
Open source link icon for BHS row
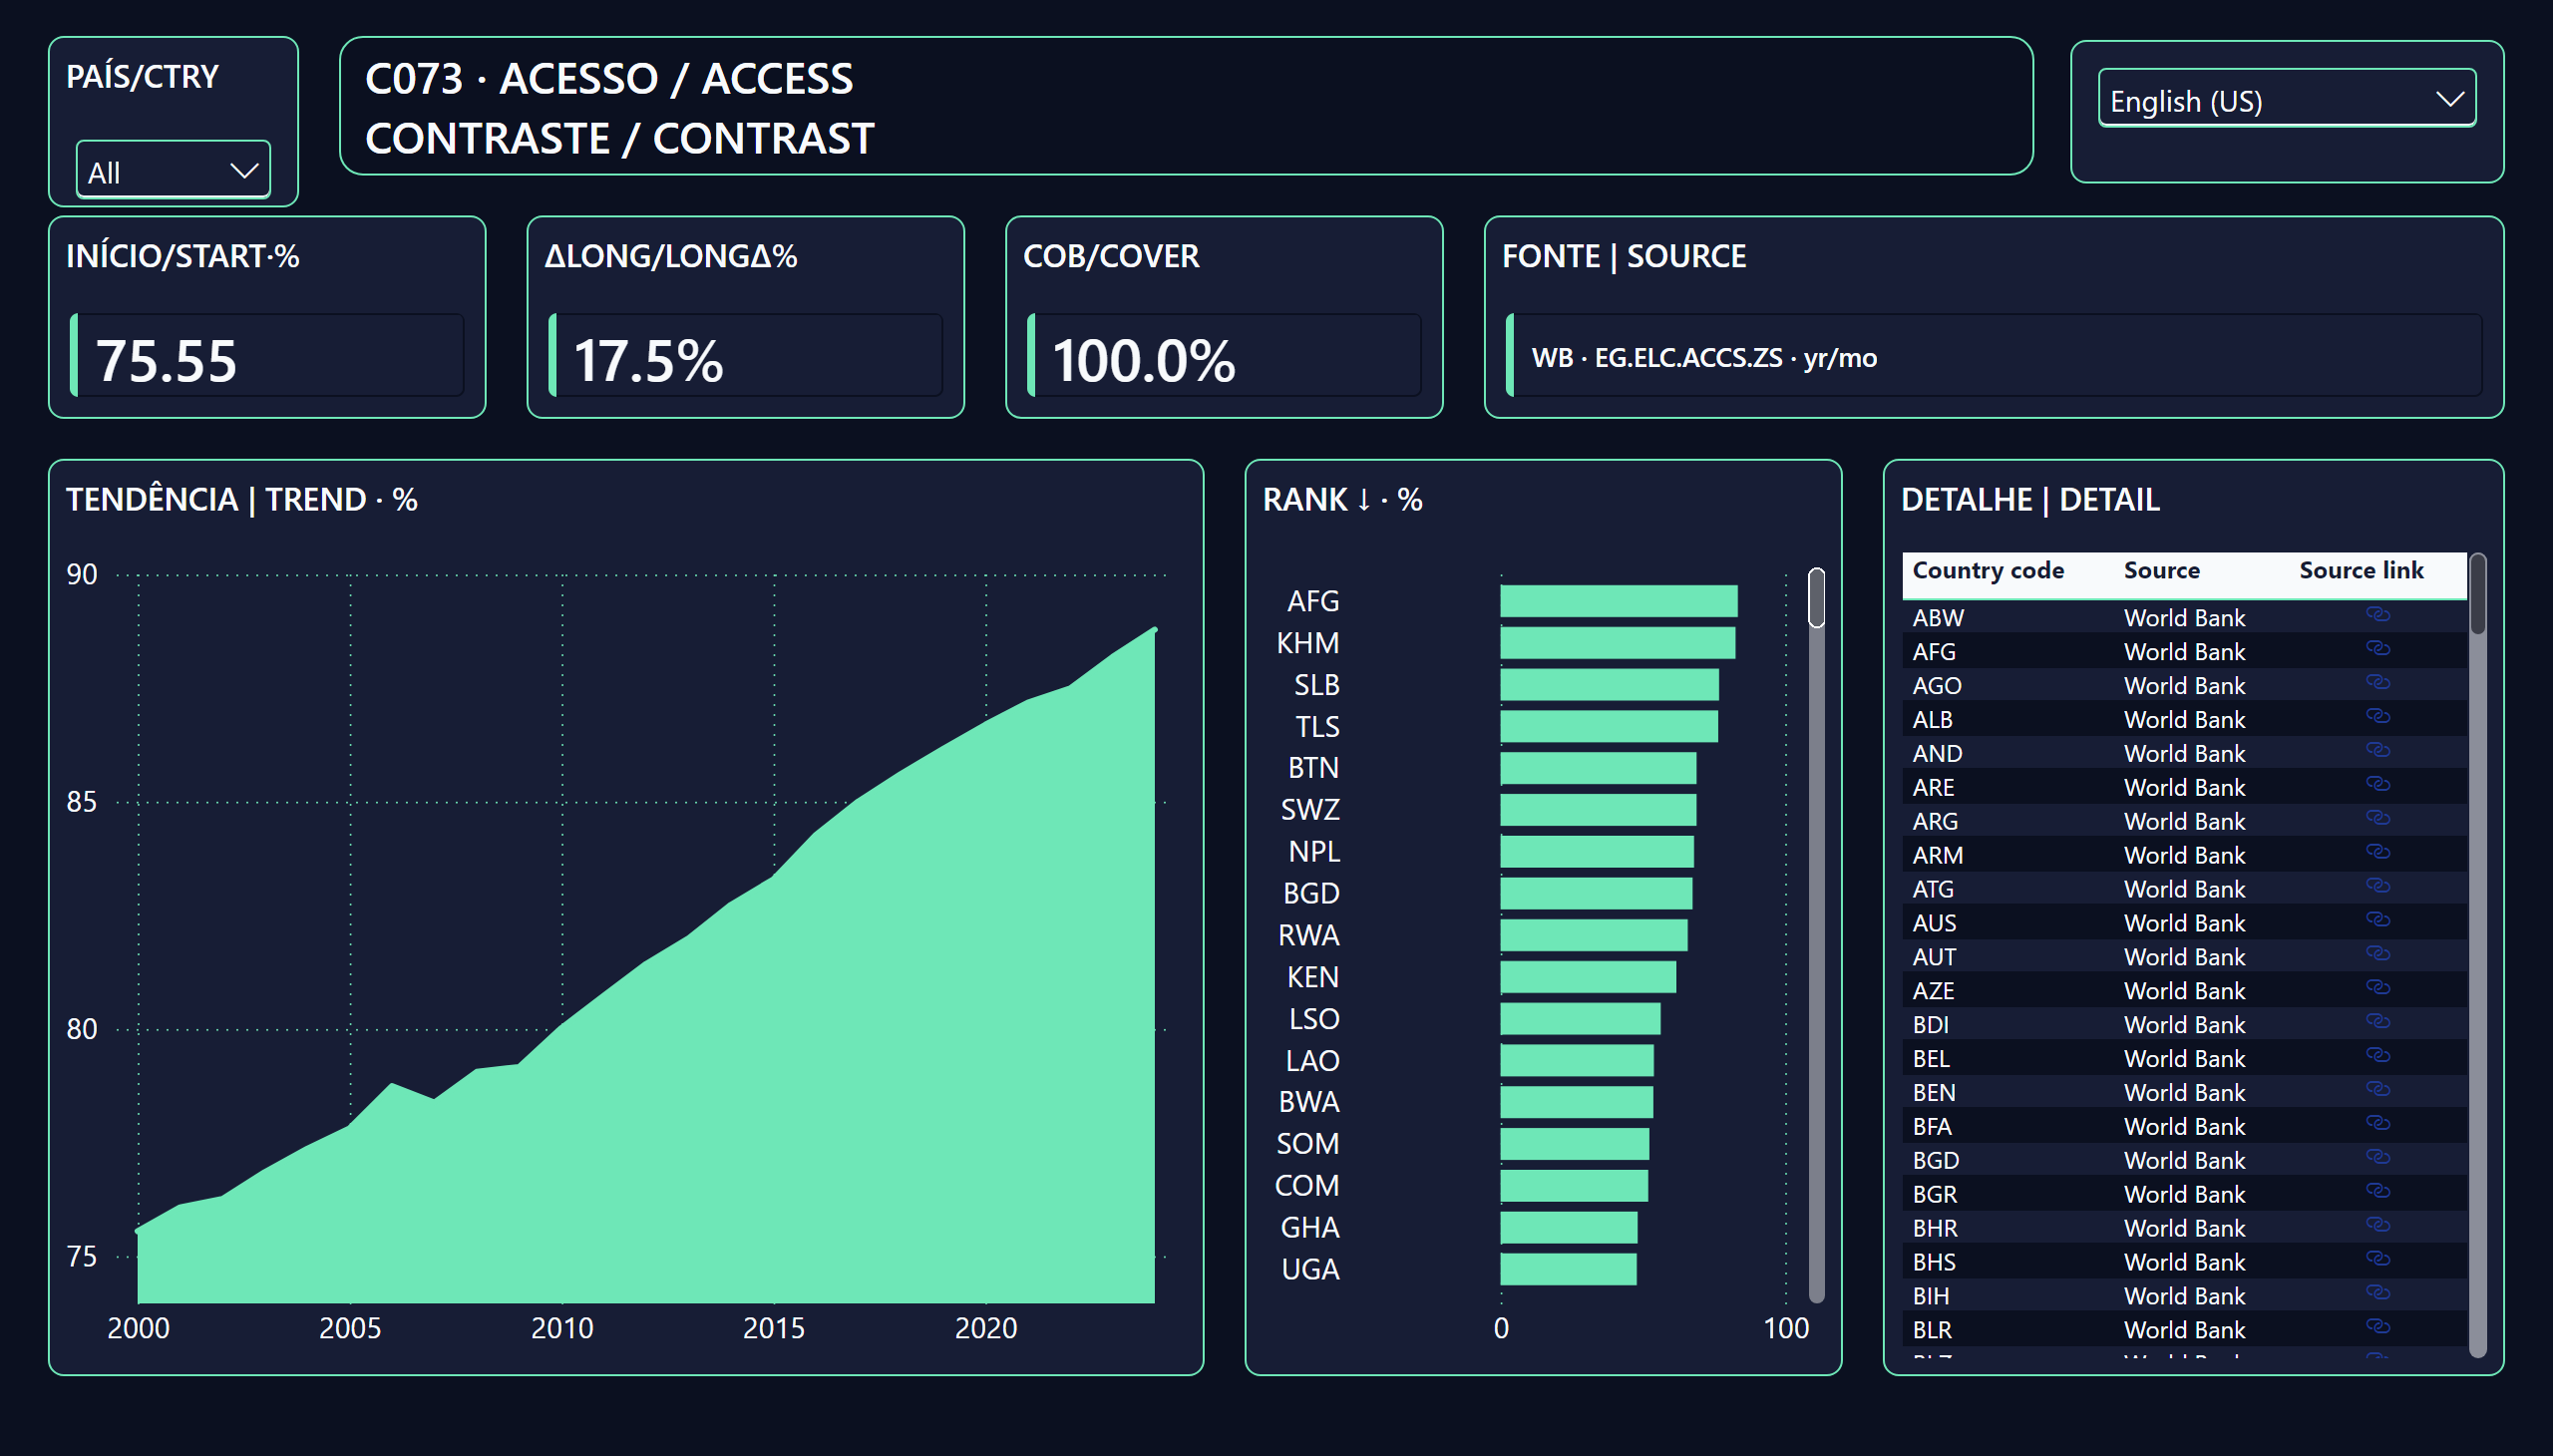tap(2377, 1261)
